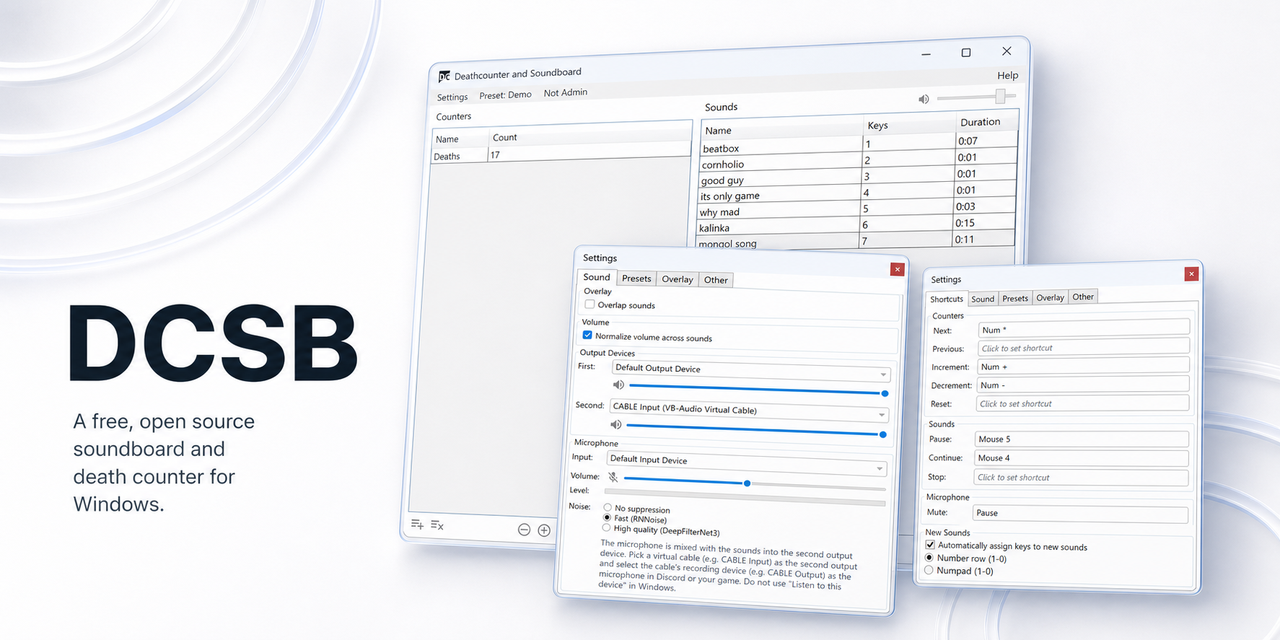The image size is (1280, 640).
Task: Click the add counter list-plus icon
Action: point(417,524)
